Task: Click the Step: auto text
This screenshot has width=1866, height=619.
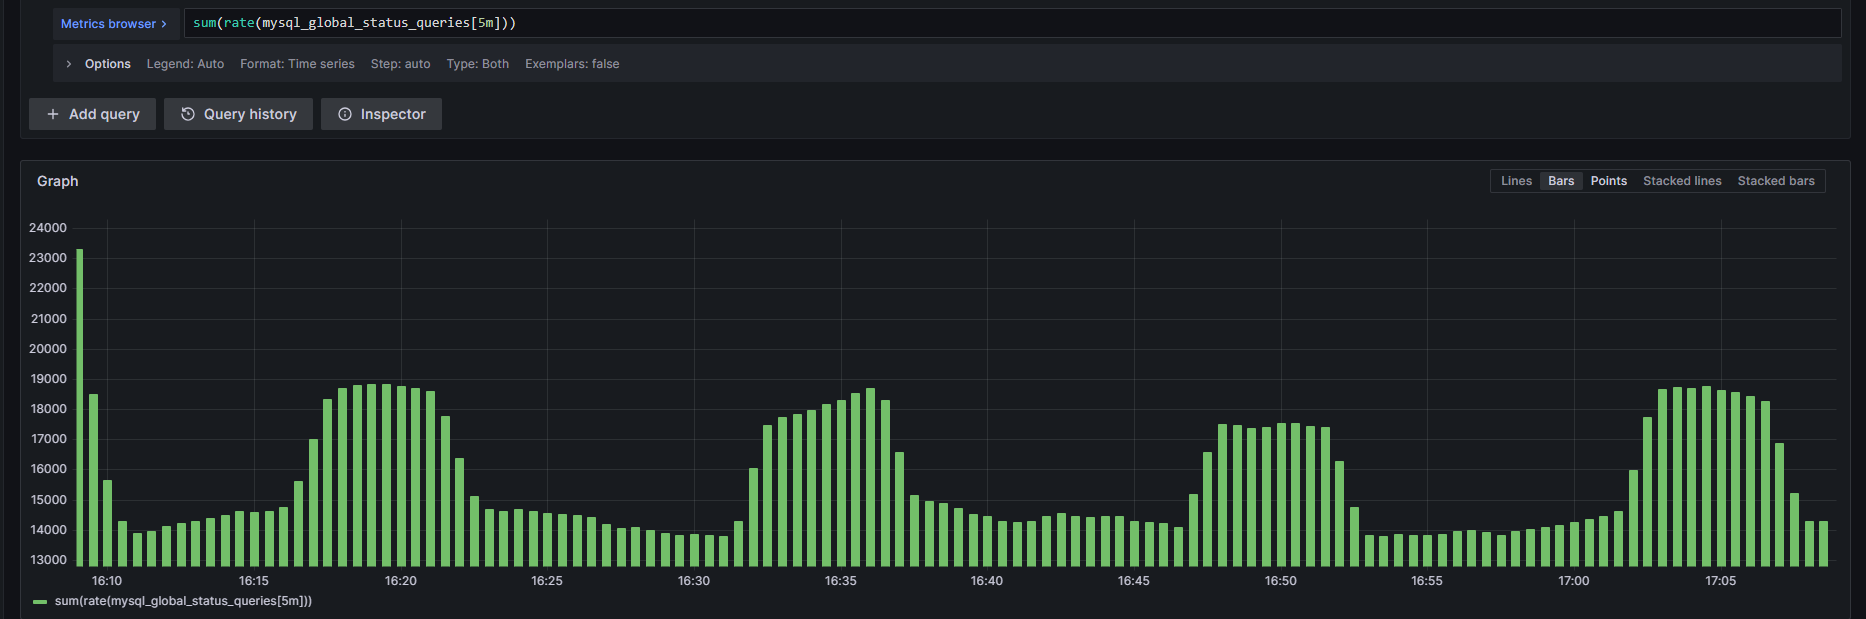Action: 400,64
